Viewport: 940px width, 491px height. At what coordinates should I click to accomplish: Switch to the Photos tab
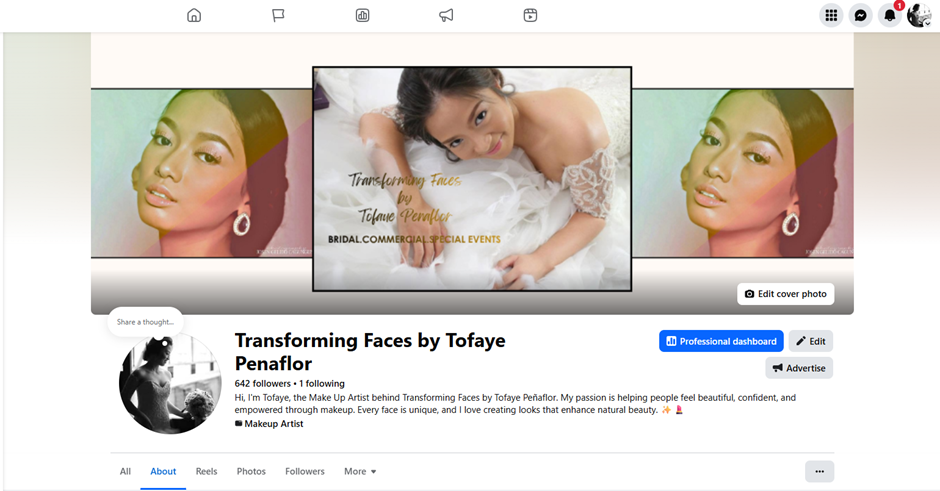[251, 471]
